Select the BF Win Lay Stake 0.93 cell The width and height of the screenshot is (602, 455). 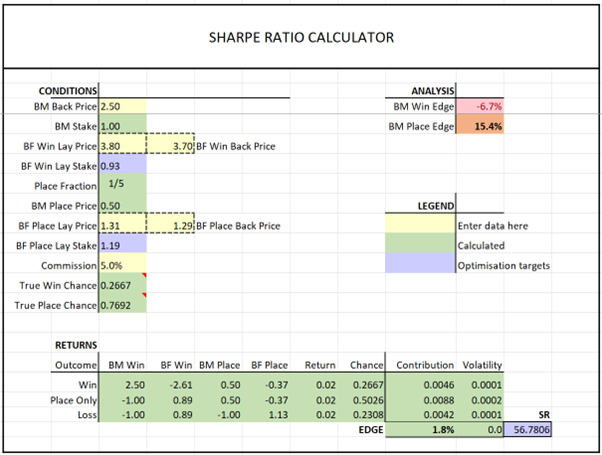122,166
